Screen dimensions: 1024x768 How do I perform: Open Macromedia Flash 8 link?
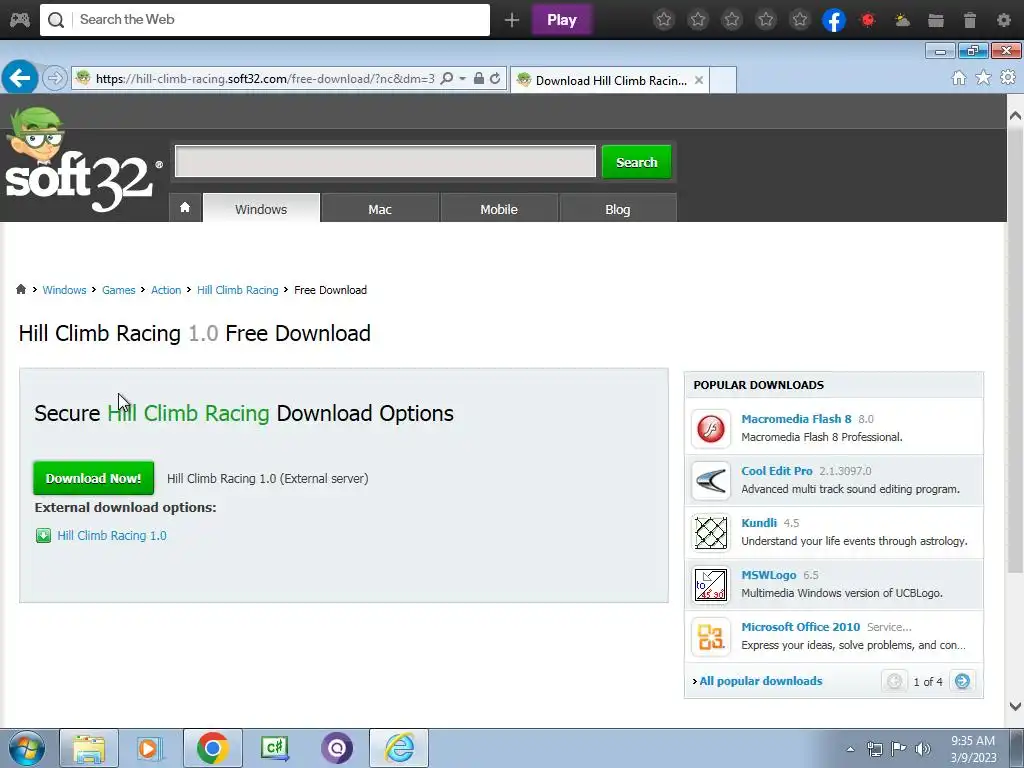click(796, 419)
